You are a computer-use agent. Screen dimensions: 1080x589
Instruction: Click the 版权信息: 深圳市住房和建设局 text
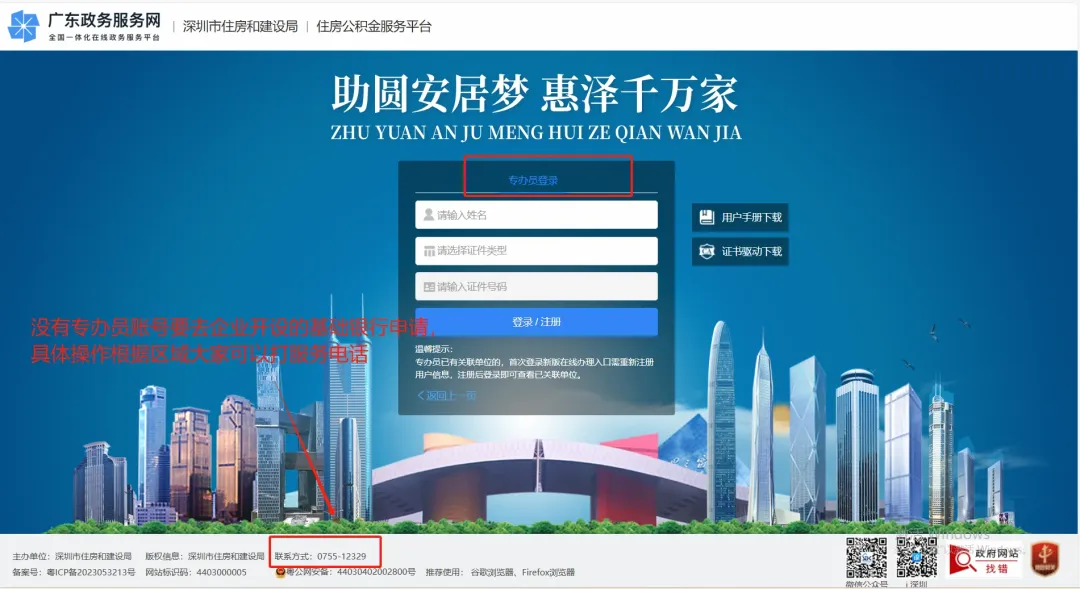[x=205, y=556]
